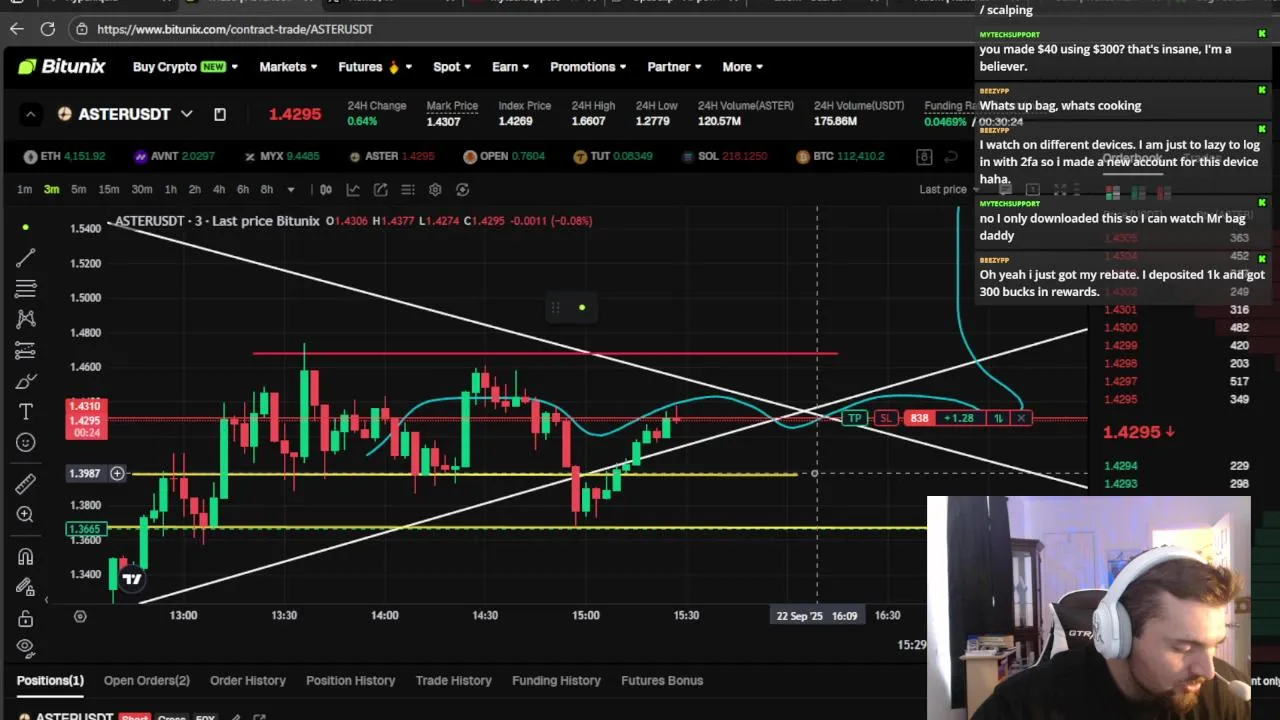Toggle stay in drawing mode

(26, 587)
